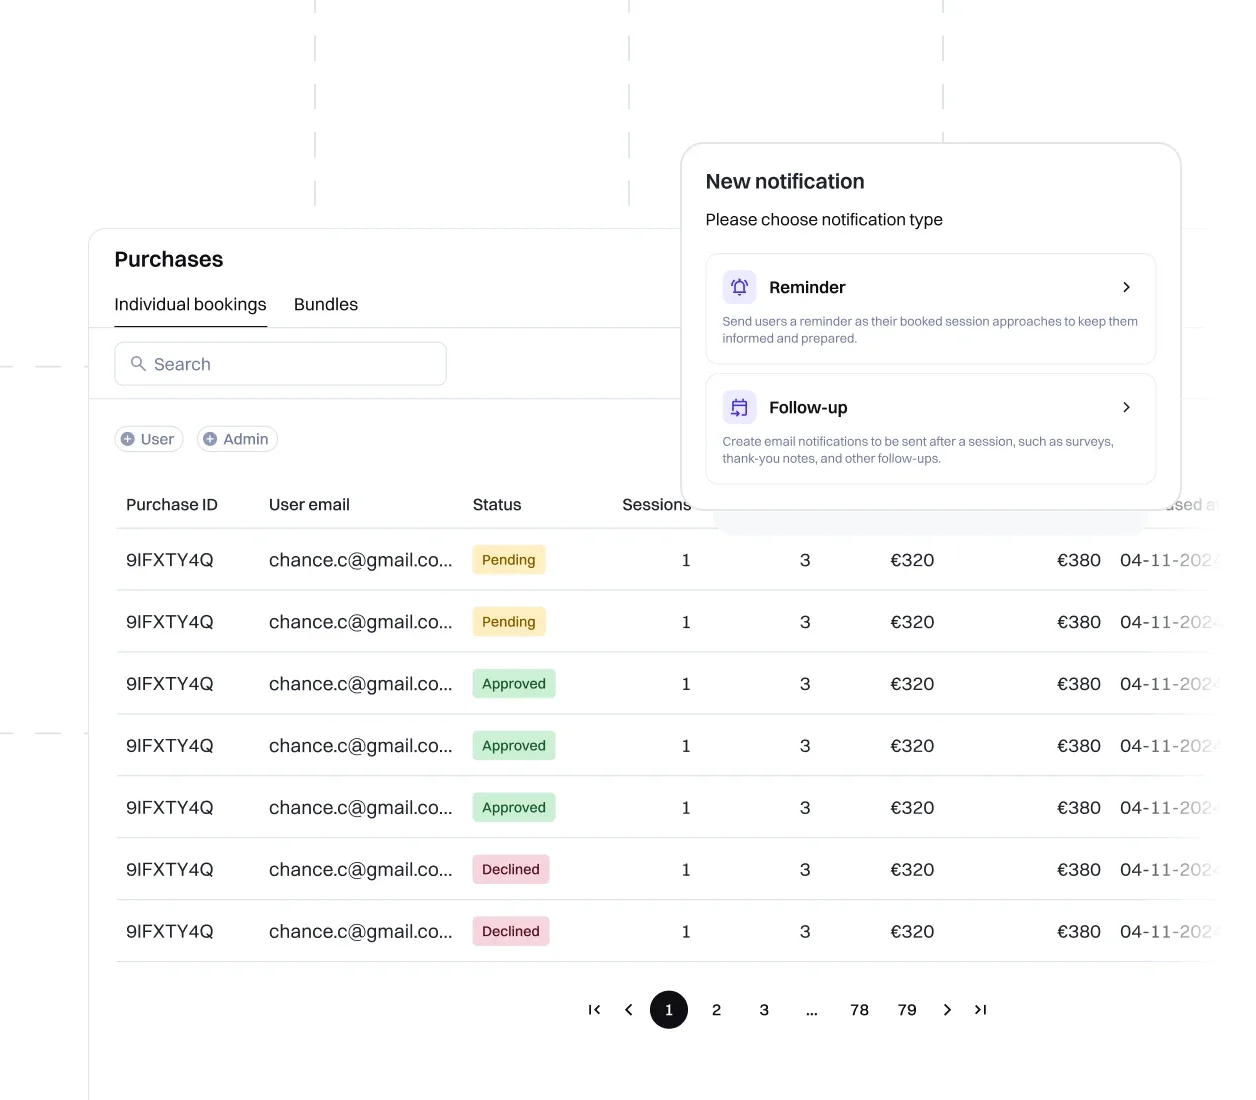This screenshot has width=1256, height=1100.
Task: Jump to the first page
Action: (x=594, y=1010)
